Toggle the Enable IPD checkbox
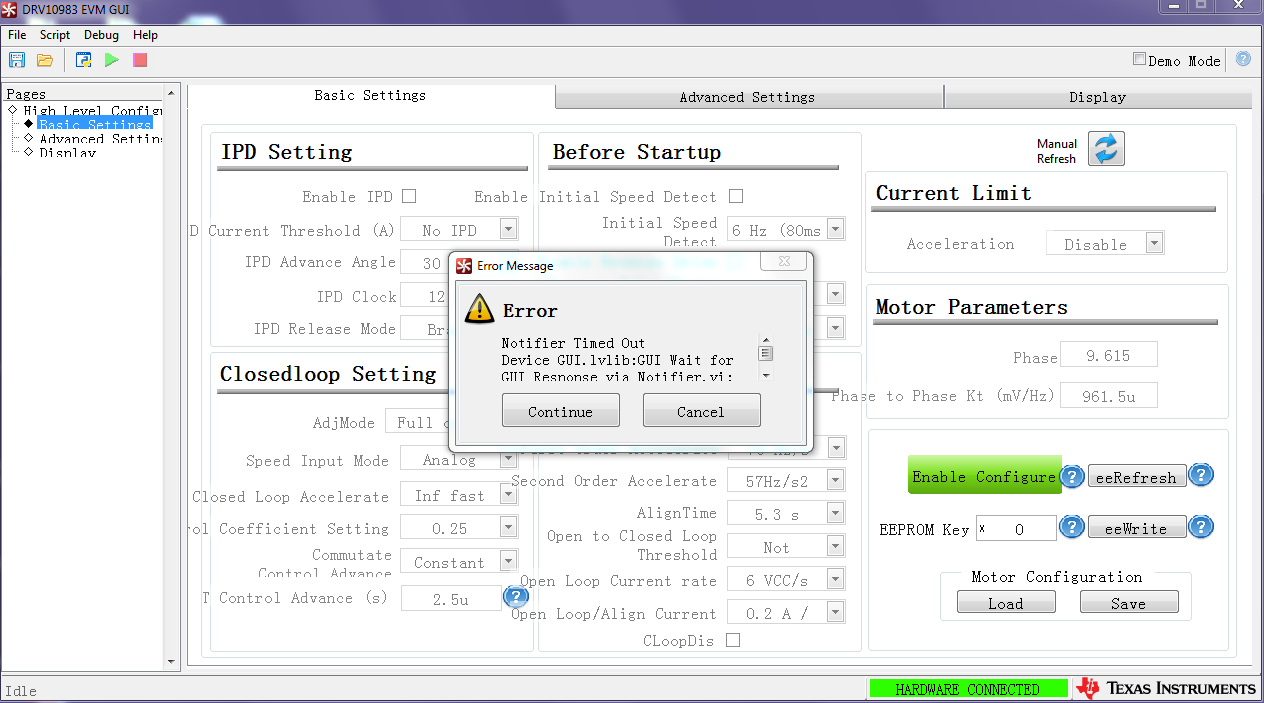The image size is (1264, 703). coord(409,196)
